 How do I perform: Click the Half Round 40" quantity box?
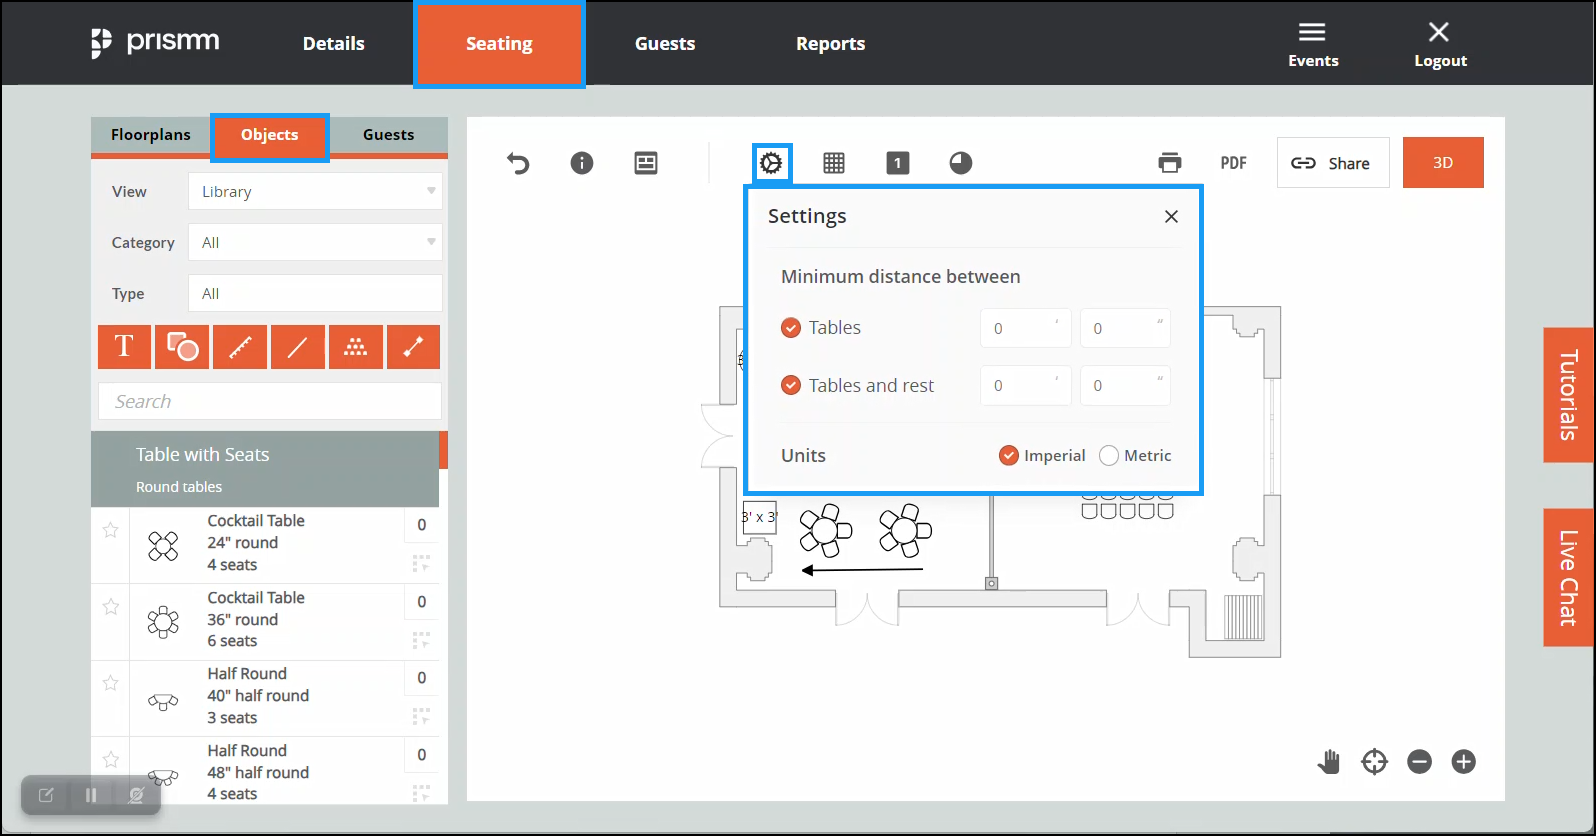(x=422, y=678)
